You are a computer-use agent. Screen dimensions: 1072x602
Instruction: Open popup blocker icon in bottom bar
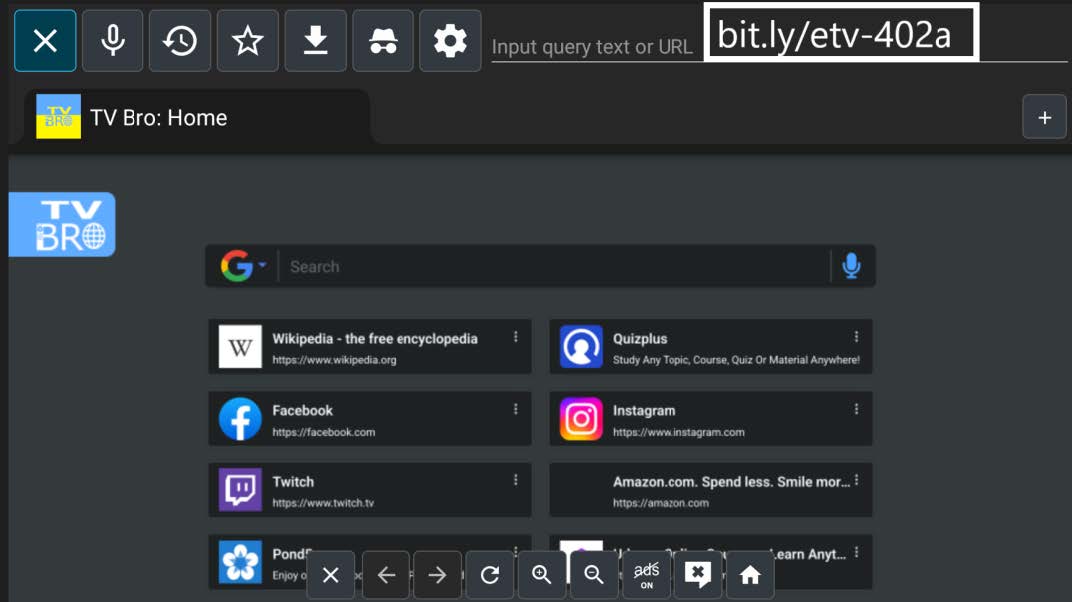pyautogui.click(x=698, y=575)
